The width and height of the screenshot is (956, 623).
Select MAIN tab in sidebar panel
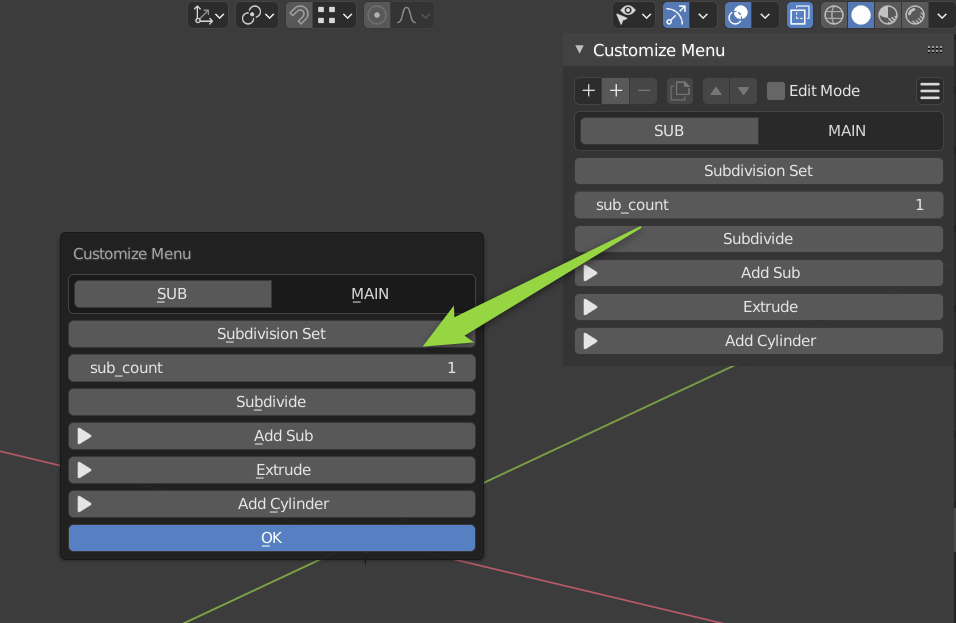[x=847, y=130]
